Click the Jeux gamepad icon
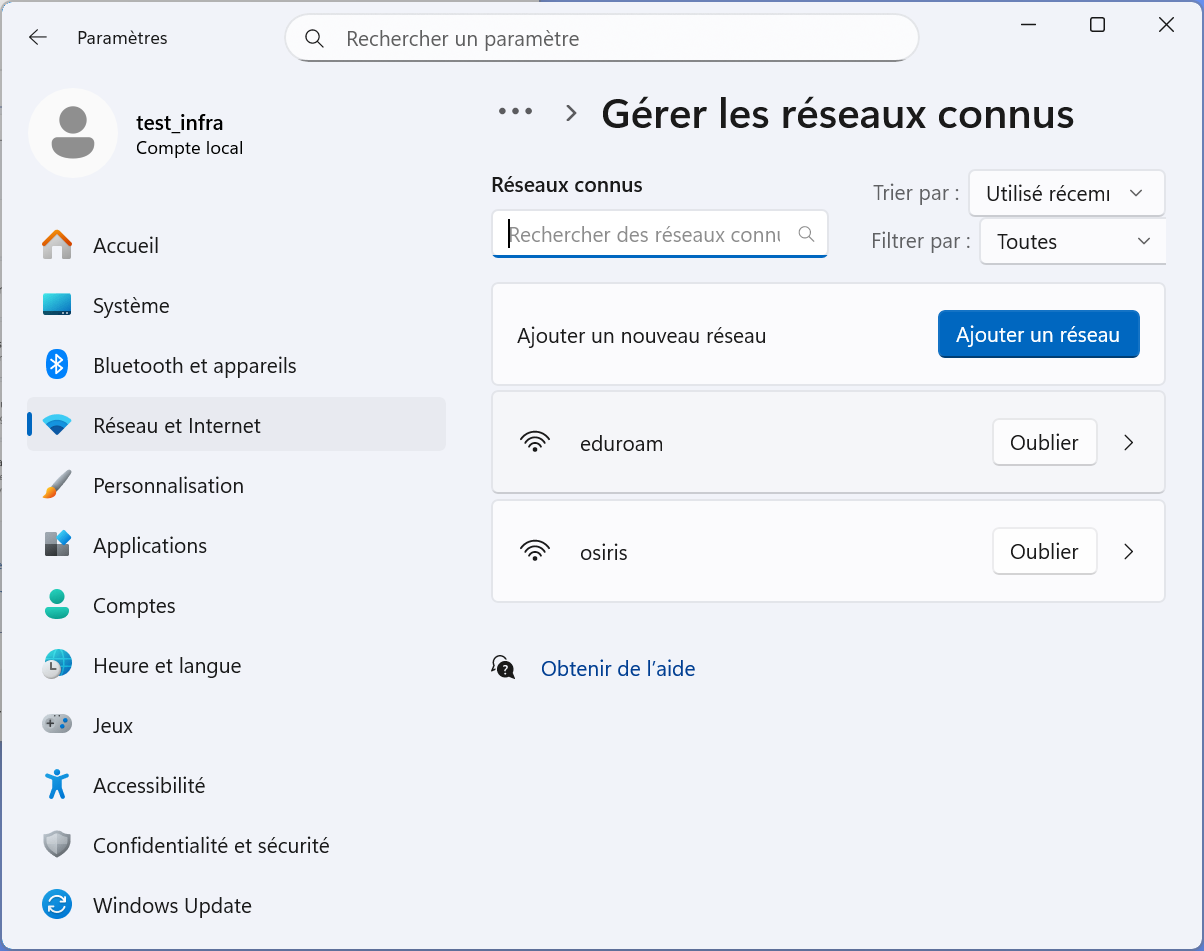 57,725
